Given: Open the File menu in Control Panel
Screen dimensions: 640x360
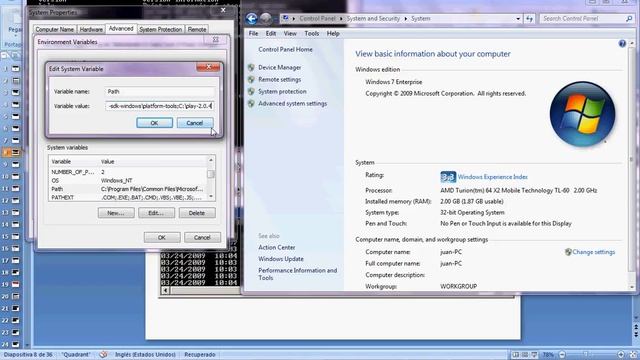Looking at the screenshot, I should tap(253, 33).
